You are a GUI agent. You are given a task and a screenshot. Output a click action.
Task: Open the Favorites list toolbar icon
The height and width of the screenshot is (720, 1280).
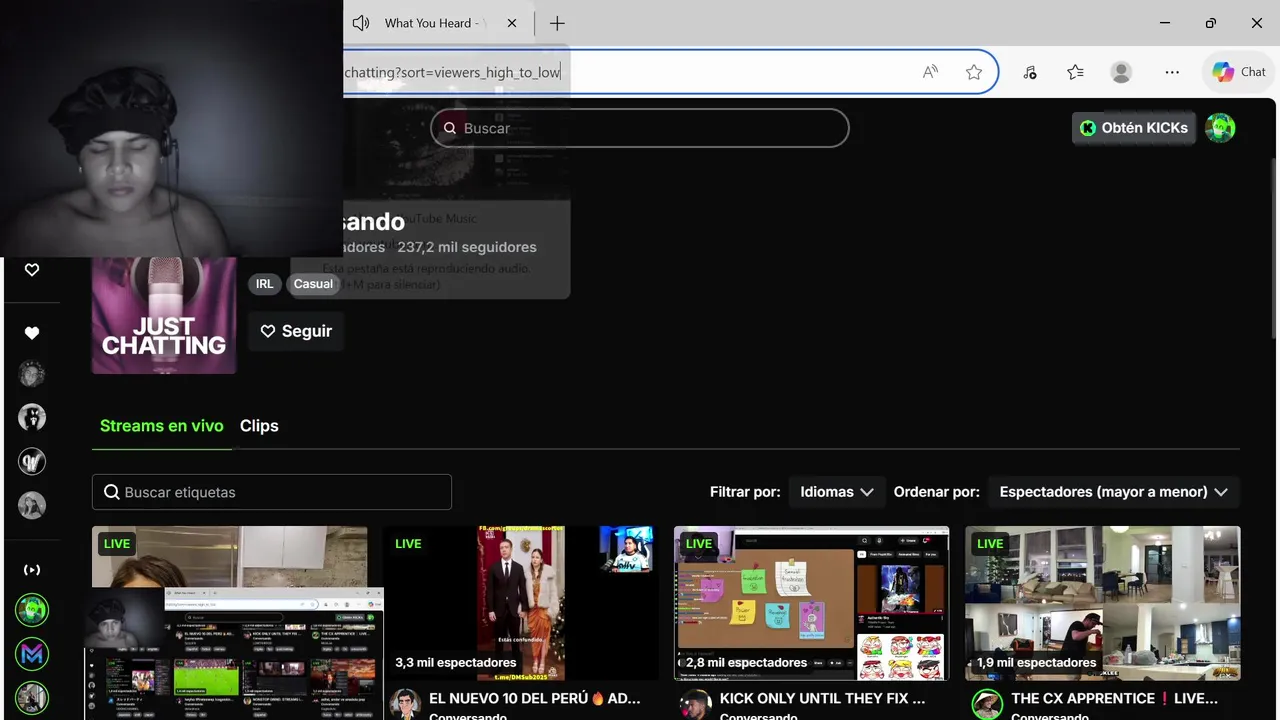pyautogui.click(x=1075, y=72)
